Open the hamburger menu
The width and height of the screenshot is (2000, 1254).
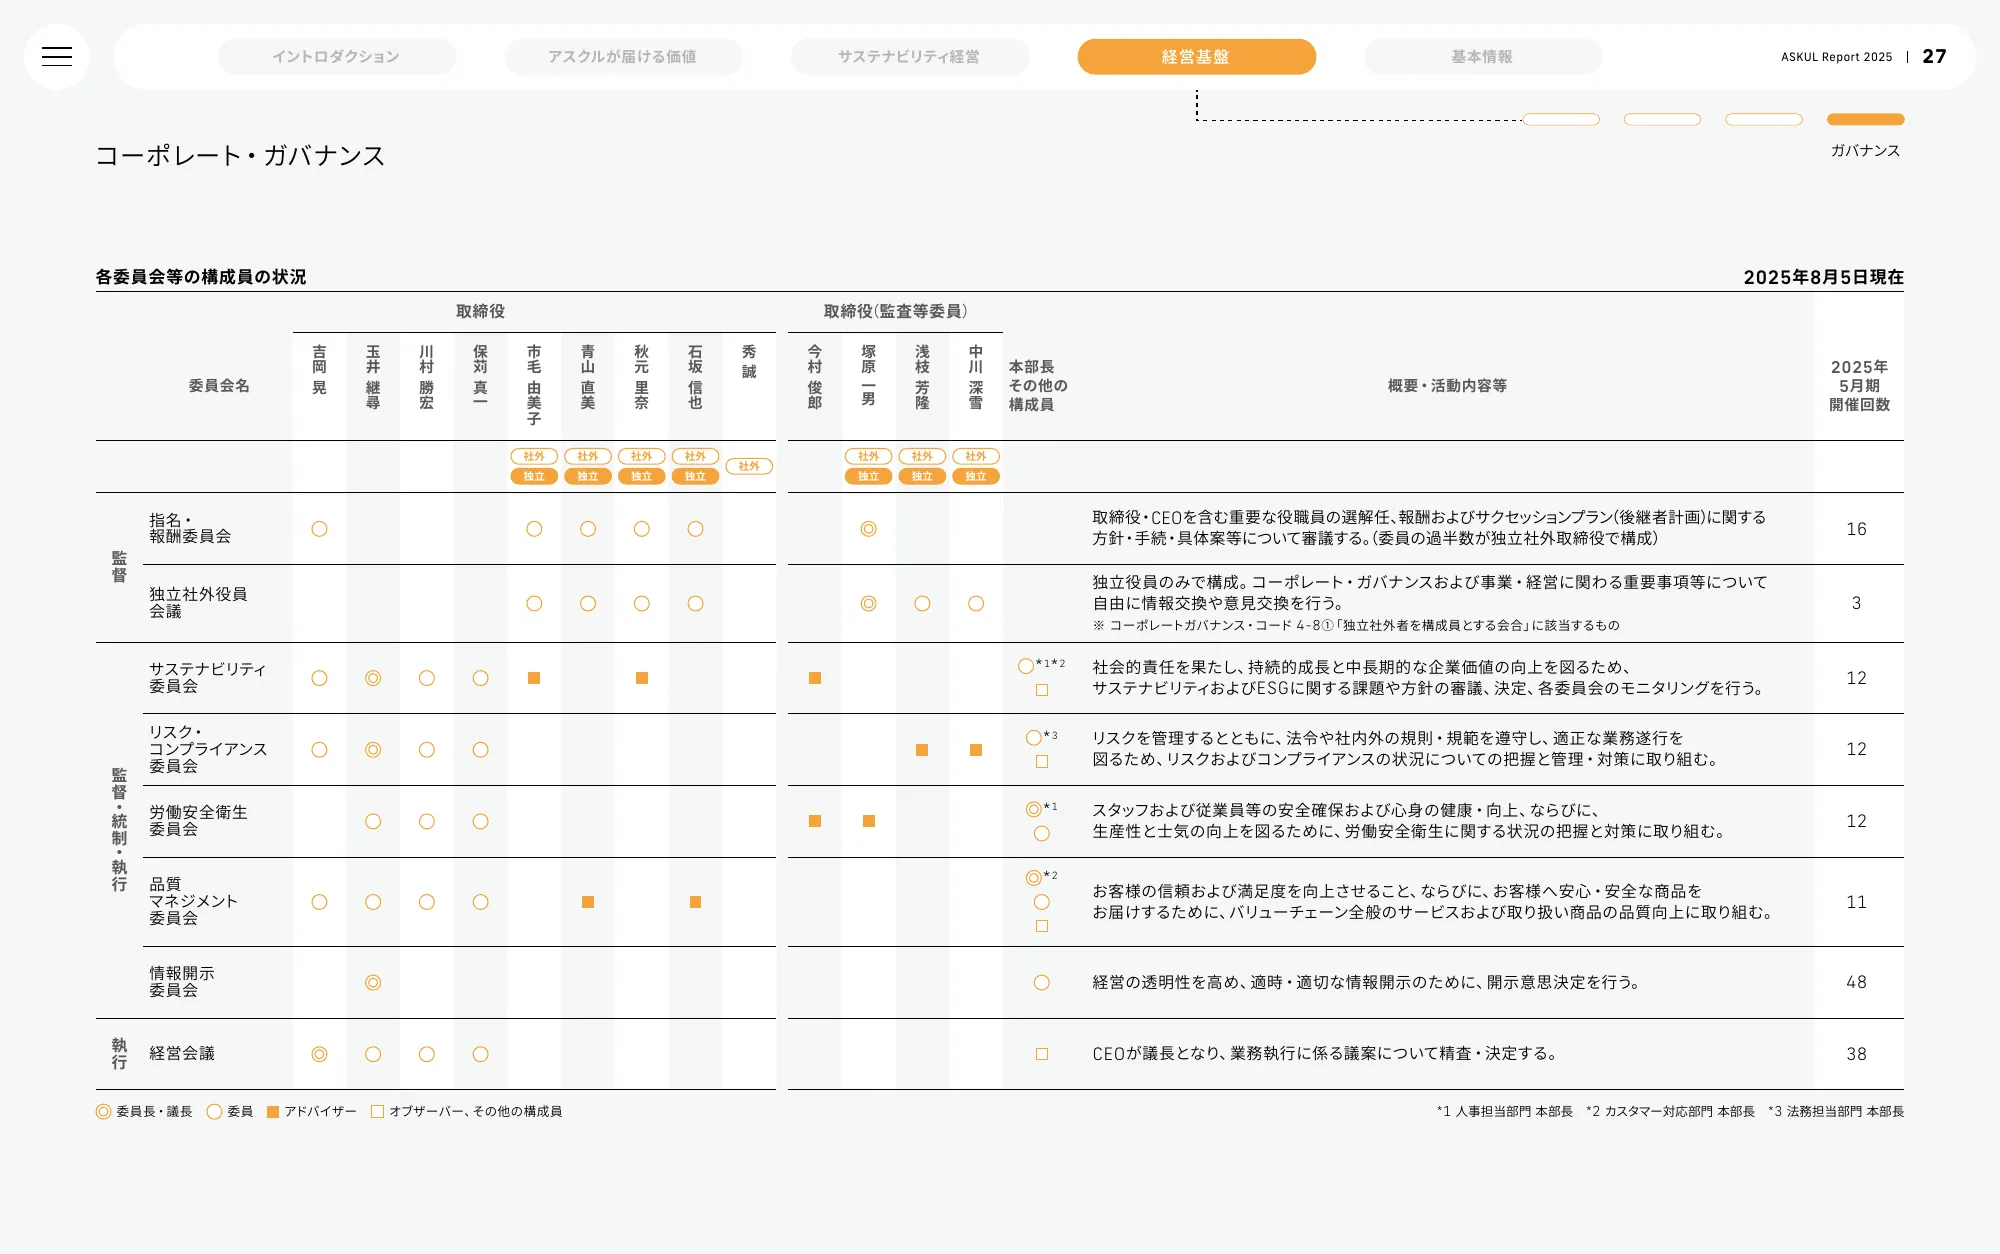point(57,57)
